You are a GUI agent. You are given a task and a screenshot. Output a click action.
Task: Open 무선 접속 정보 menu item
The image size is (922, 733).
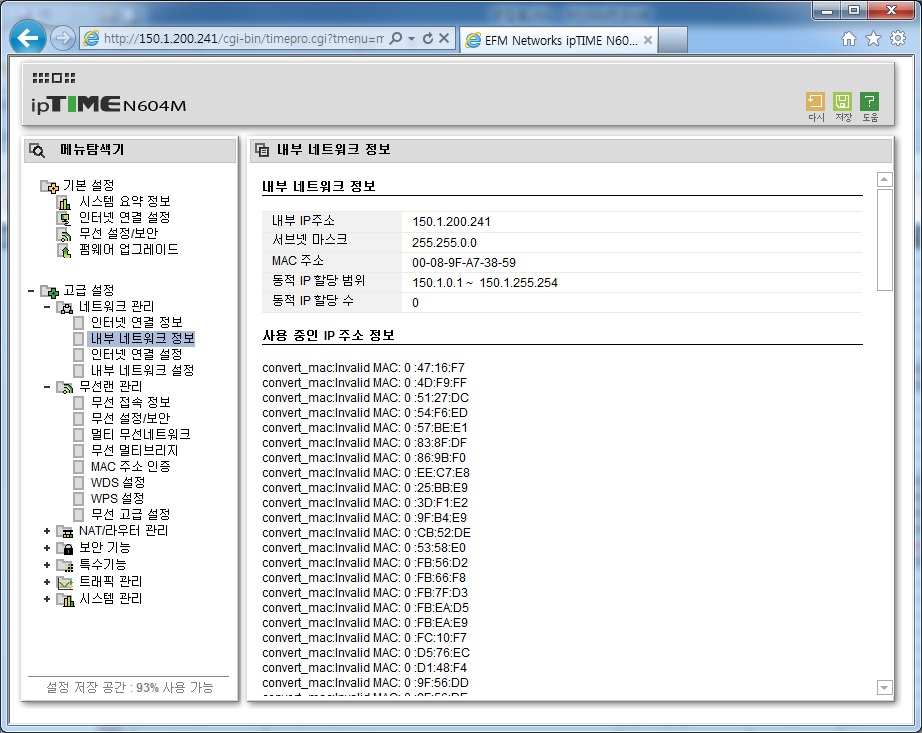pos(131,402)
